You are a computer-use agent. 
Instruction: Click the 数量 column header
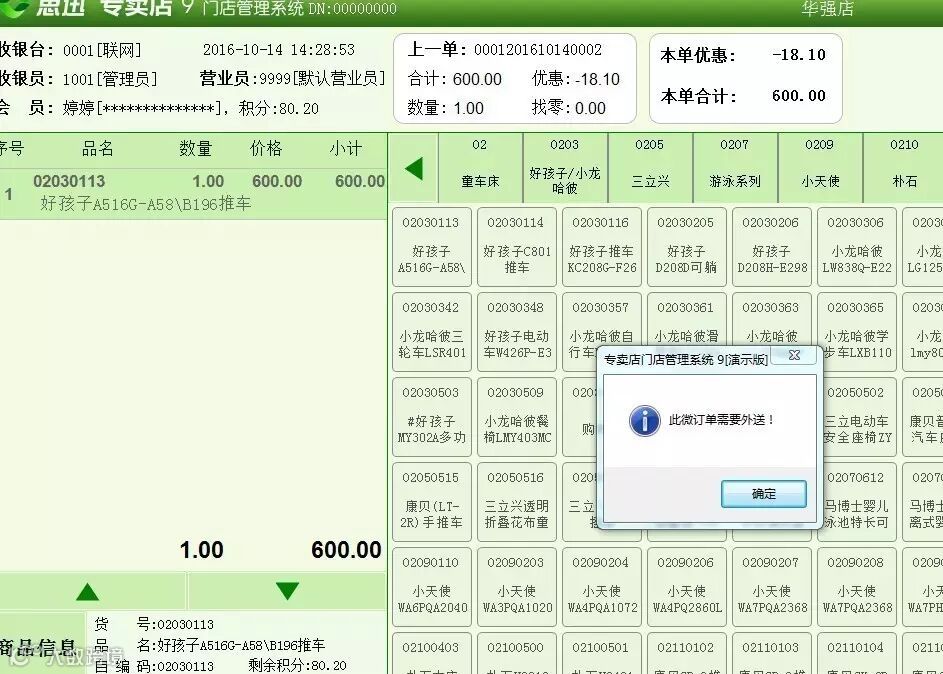point(195,149)
